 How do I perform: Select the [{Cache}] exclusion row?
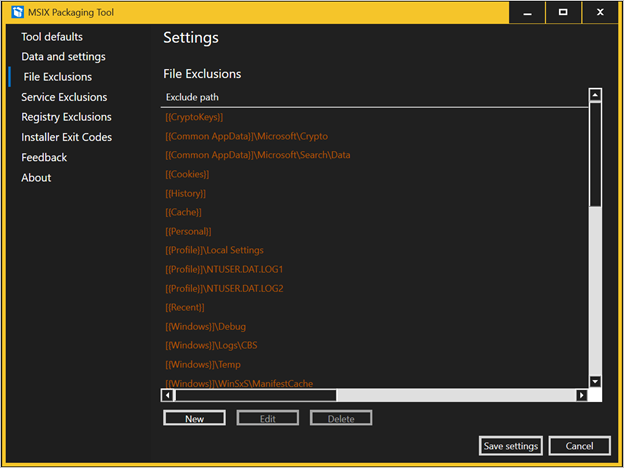point(374,213)
